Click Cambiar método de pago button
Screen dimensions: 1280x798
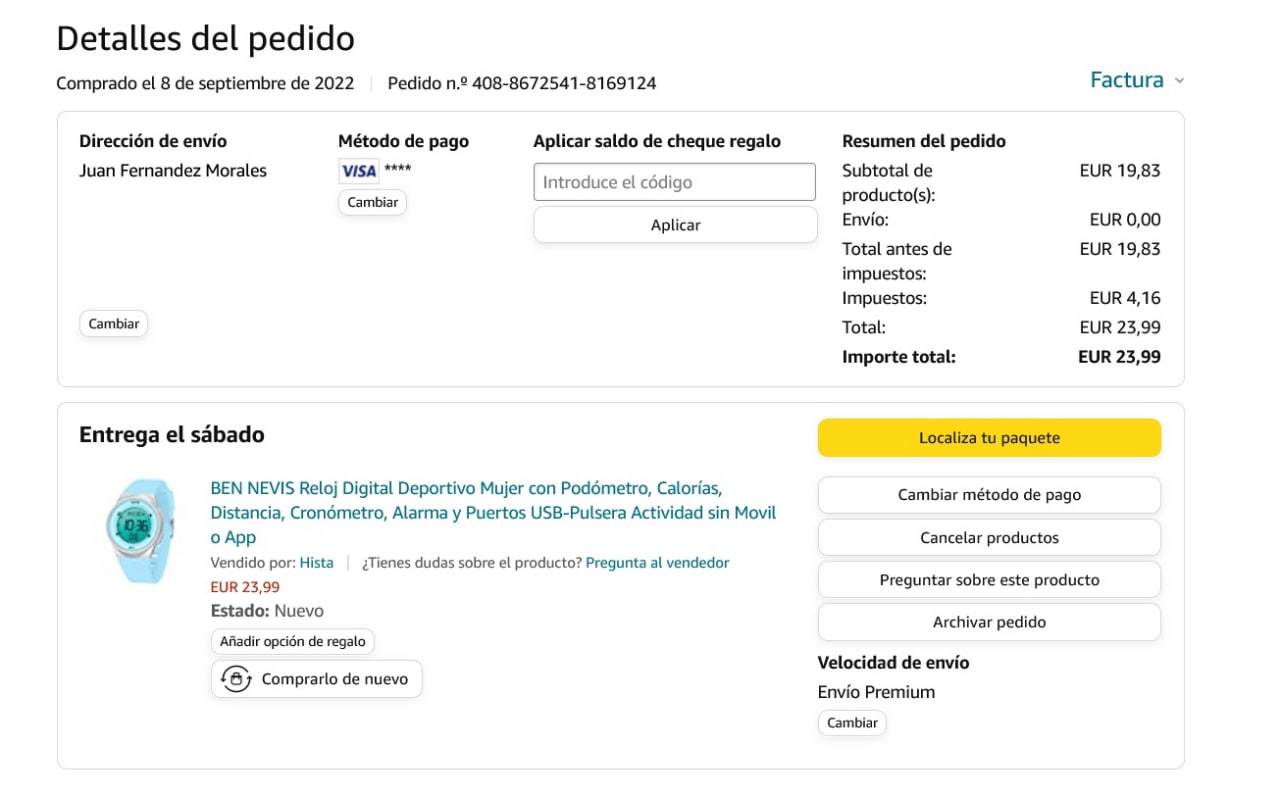989,495
